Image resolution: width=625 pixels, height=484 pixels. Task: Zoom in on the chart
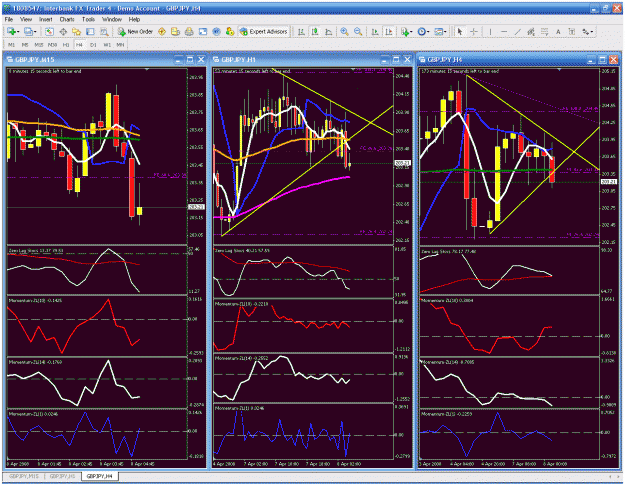pos(344,31)
